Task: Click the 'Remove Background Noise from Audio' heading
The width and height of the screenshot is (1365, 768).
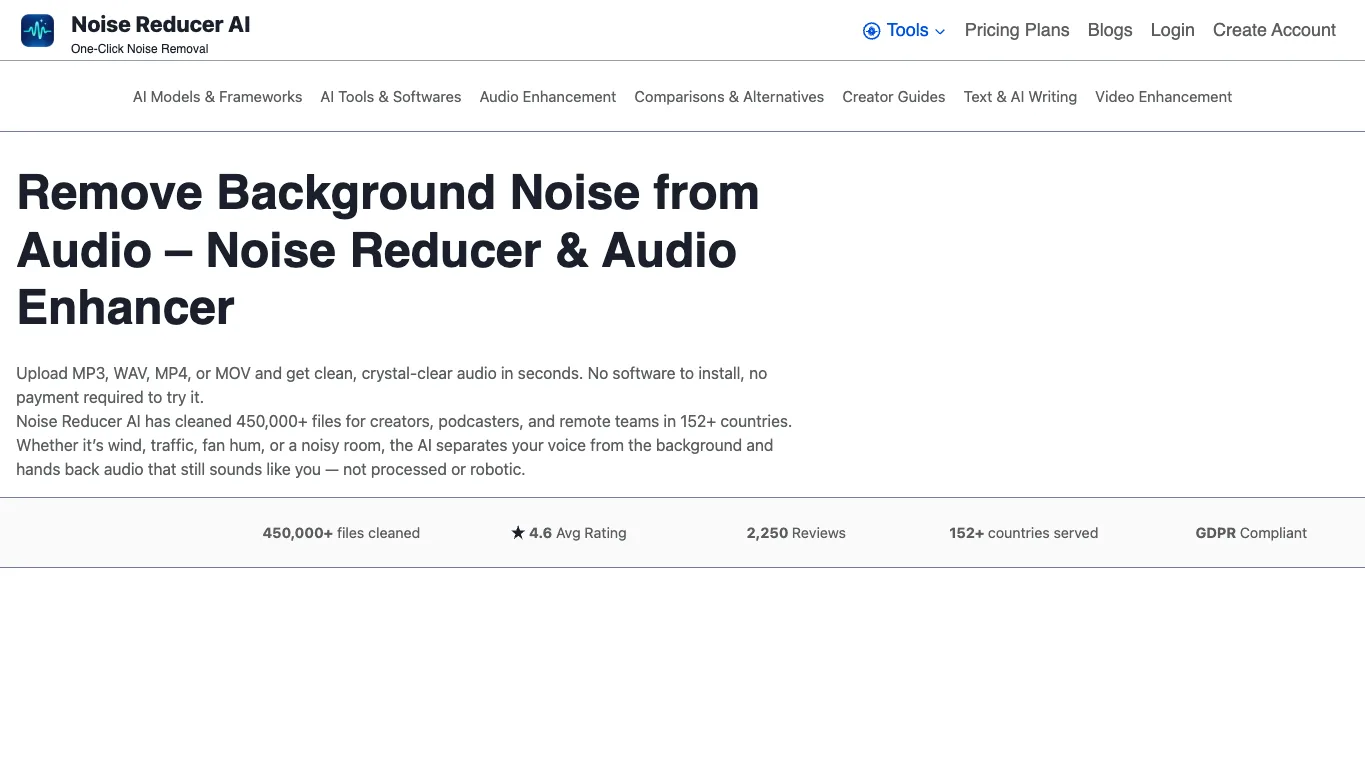Action: tap(388, 250)
